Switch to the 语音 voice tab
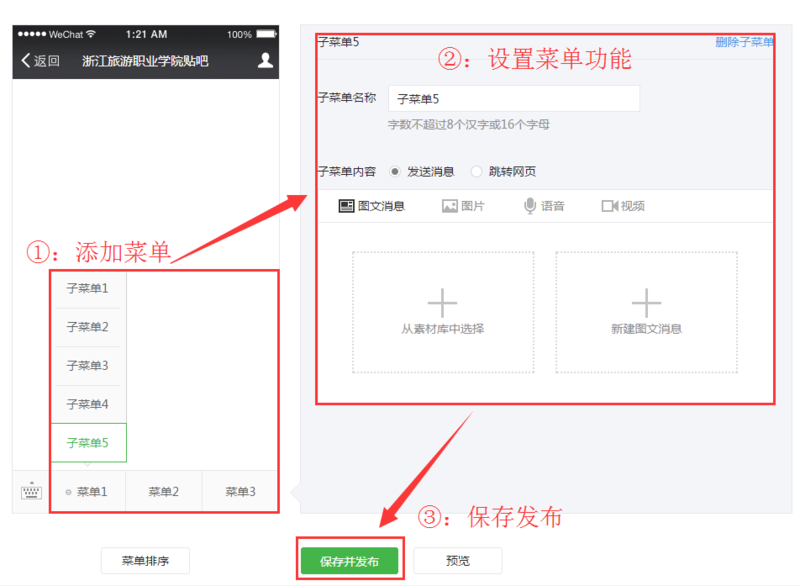800x586 pixels. (x=544, y=206)
